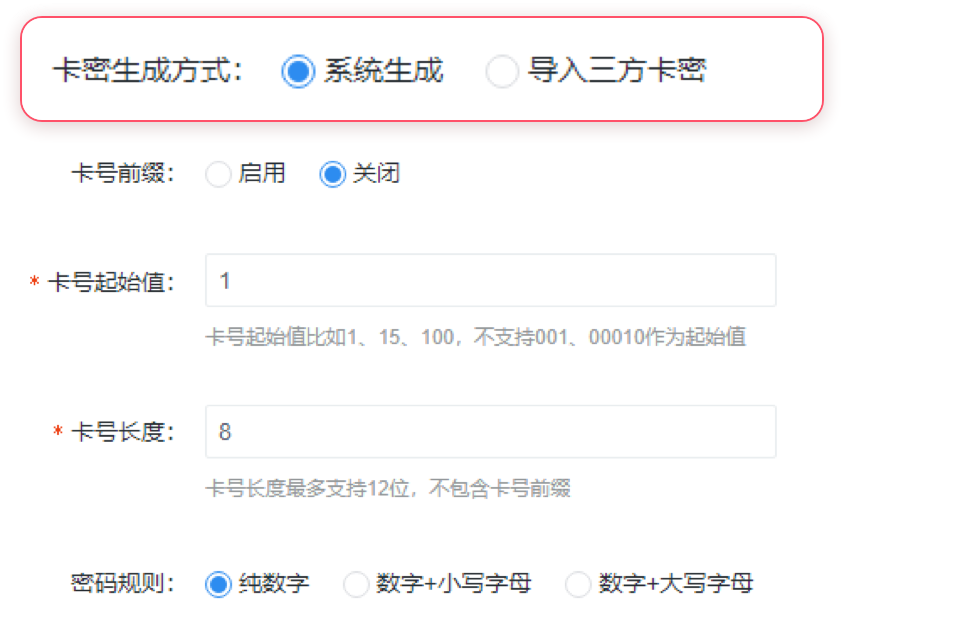
Task: Click the 卡号长度 field label
Action: [x=122, y=432]
